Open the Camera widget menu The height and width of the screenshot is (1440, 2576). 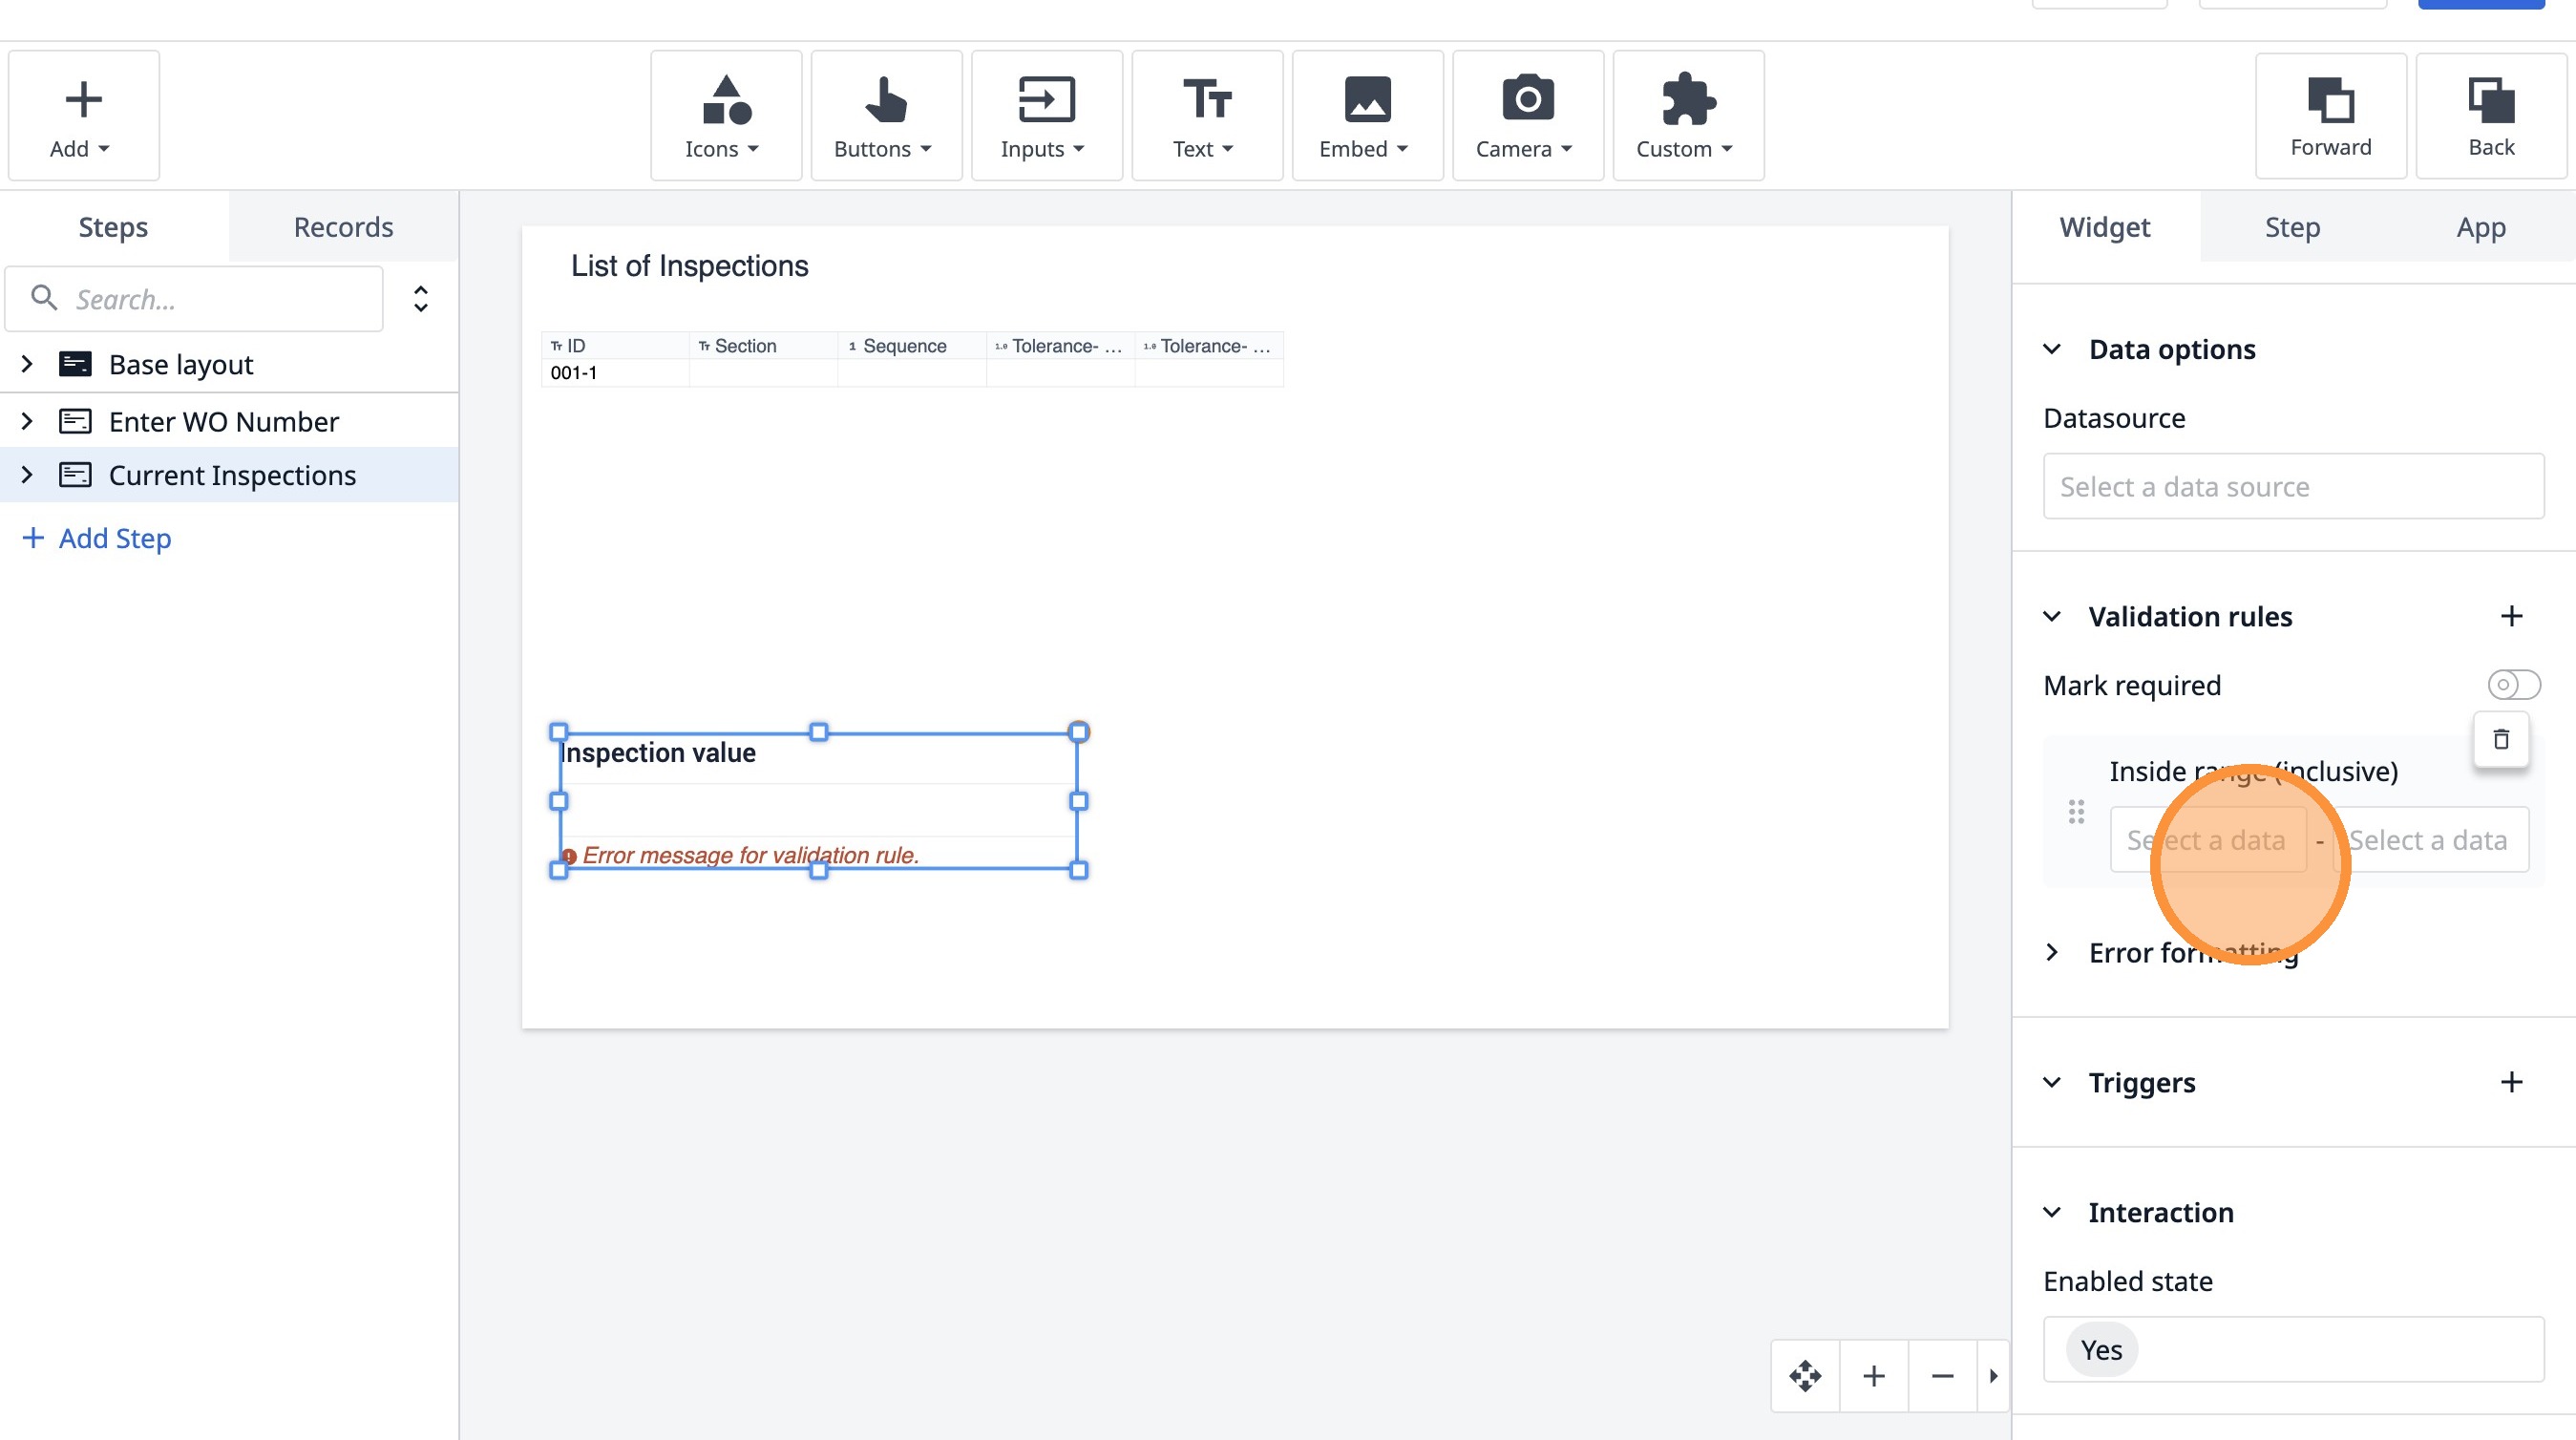pyautogui.click(x=1527, y=116)
